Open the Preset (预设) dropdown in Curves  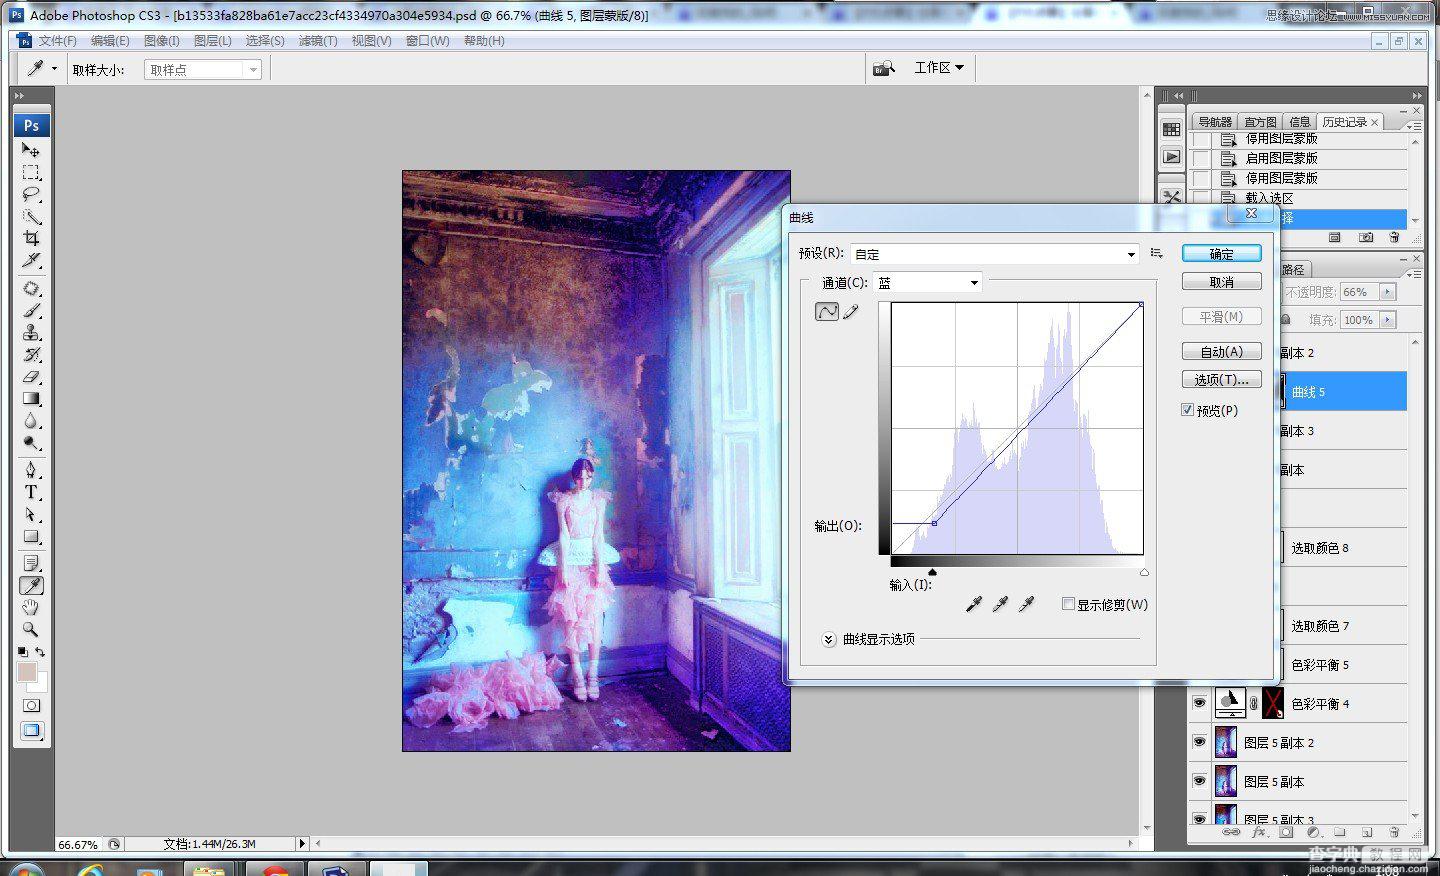[995, 254]
